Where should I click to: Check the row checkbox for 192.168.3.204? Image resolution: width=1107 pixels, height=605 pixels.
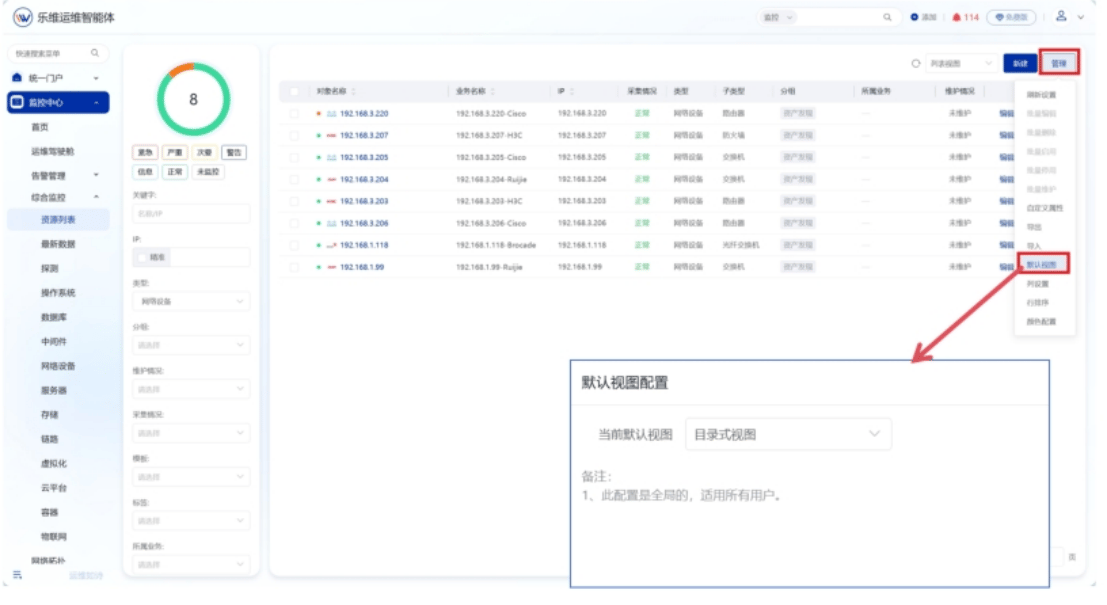point(294,179)
